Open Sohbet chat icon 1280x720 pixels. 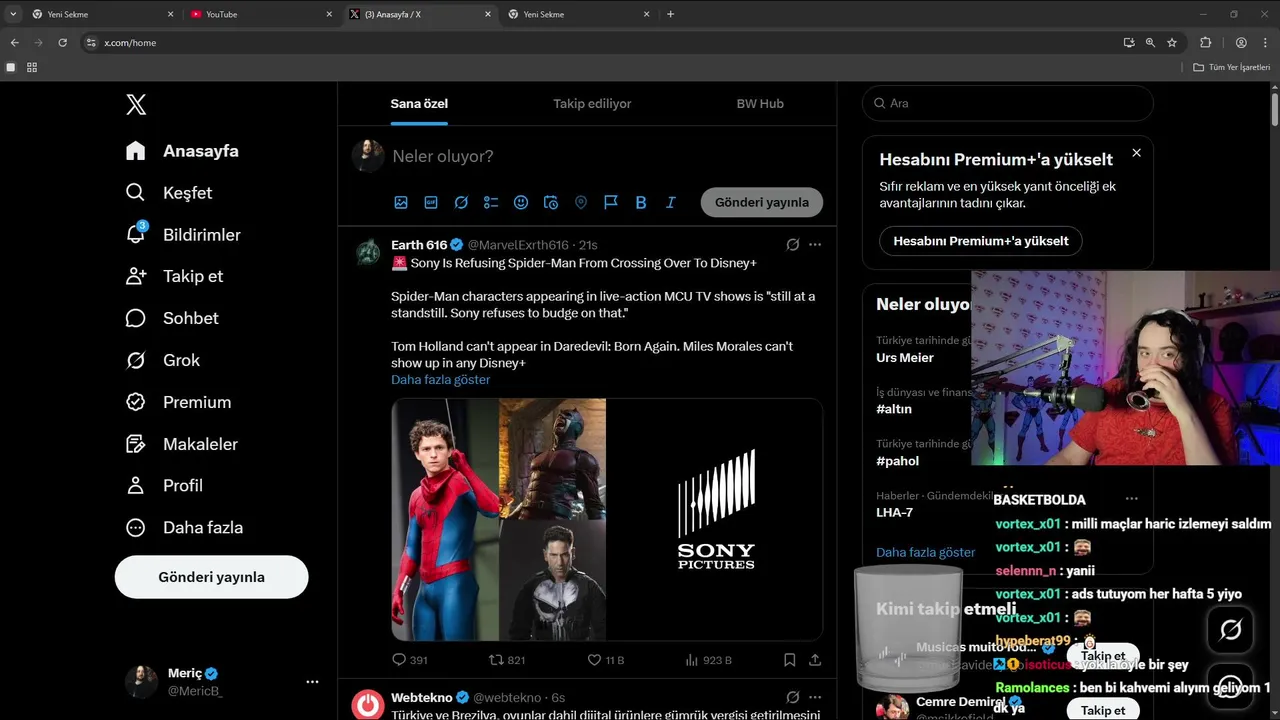coord(136,318)
